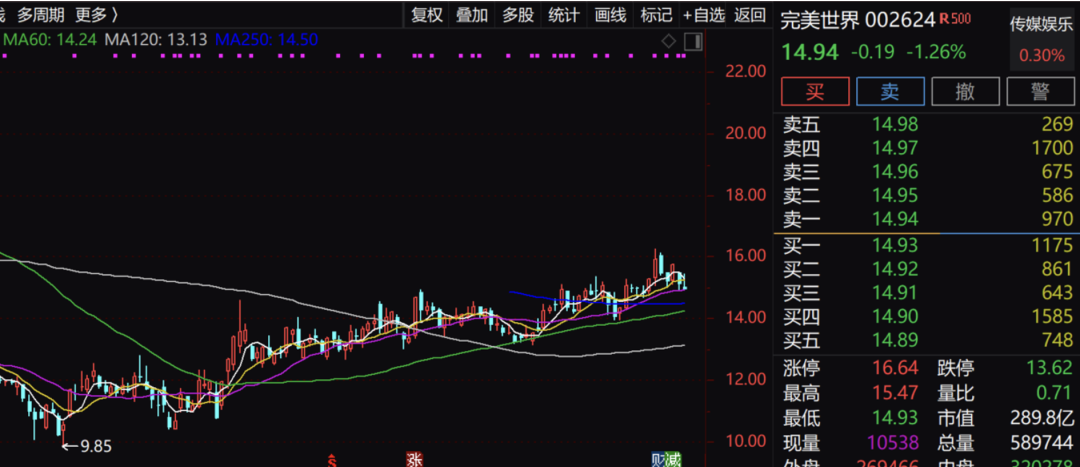
Task: Expand the 更多 periods menu
Action: point(96,14)
